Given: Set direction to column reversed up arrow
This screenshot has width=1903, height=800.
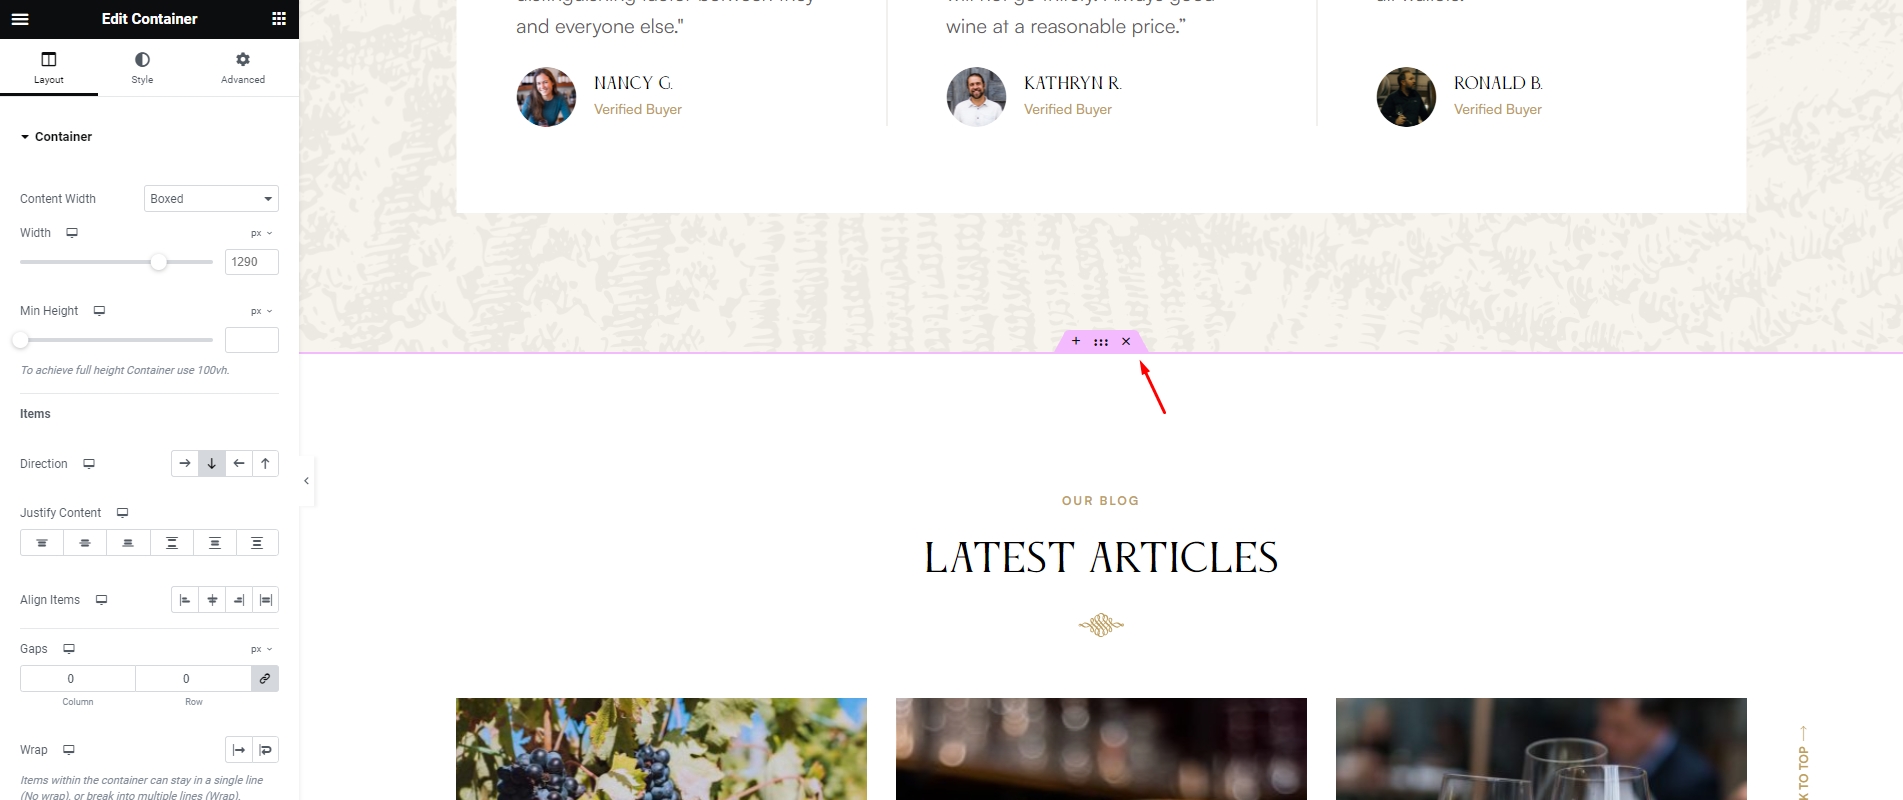Looking at the screenshot, I should point(265,464).
